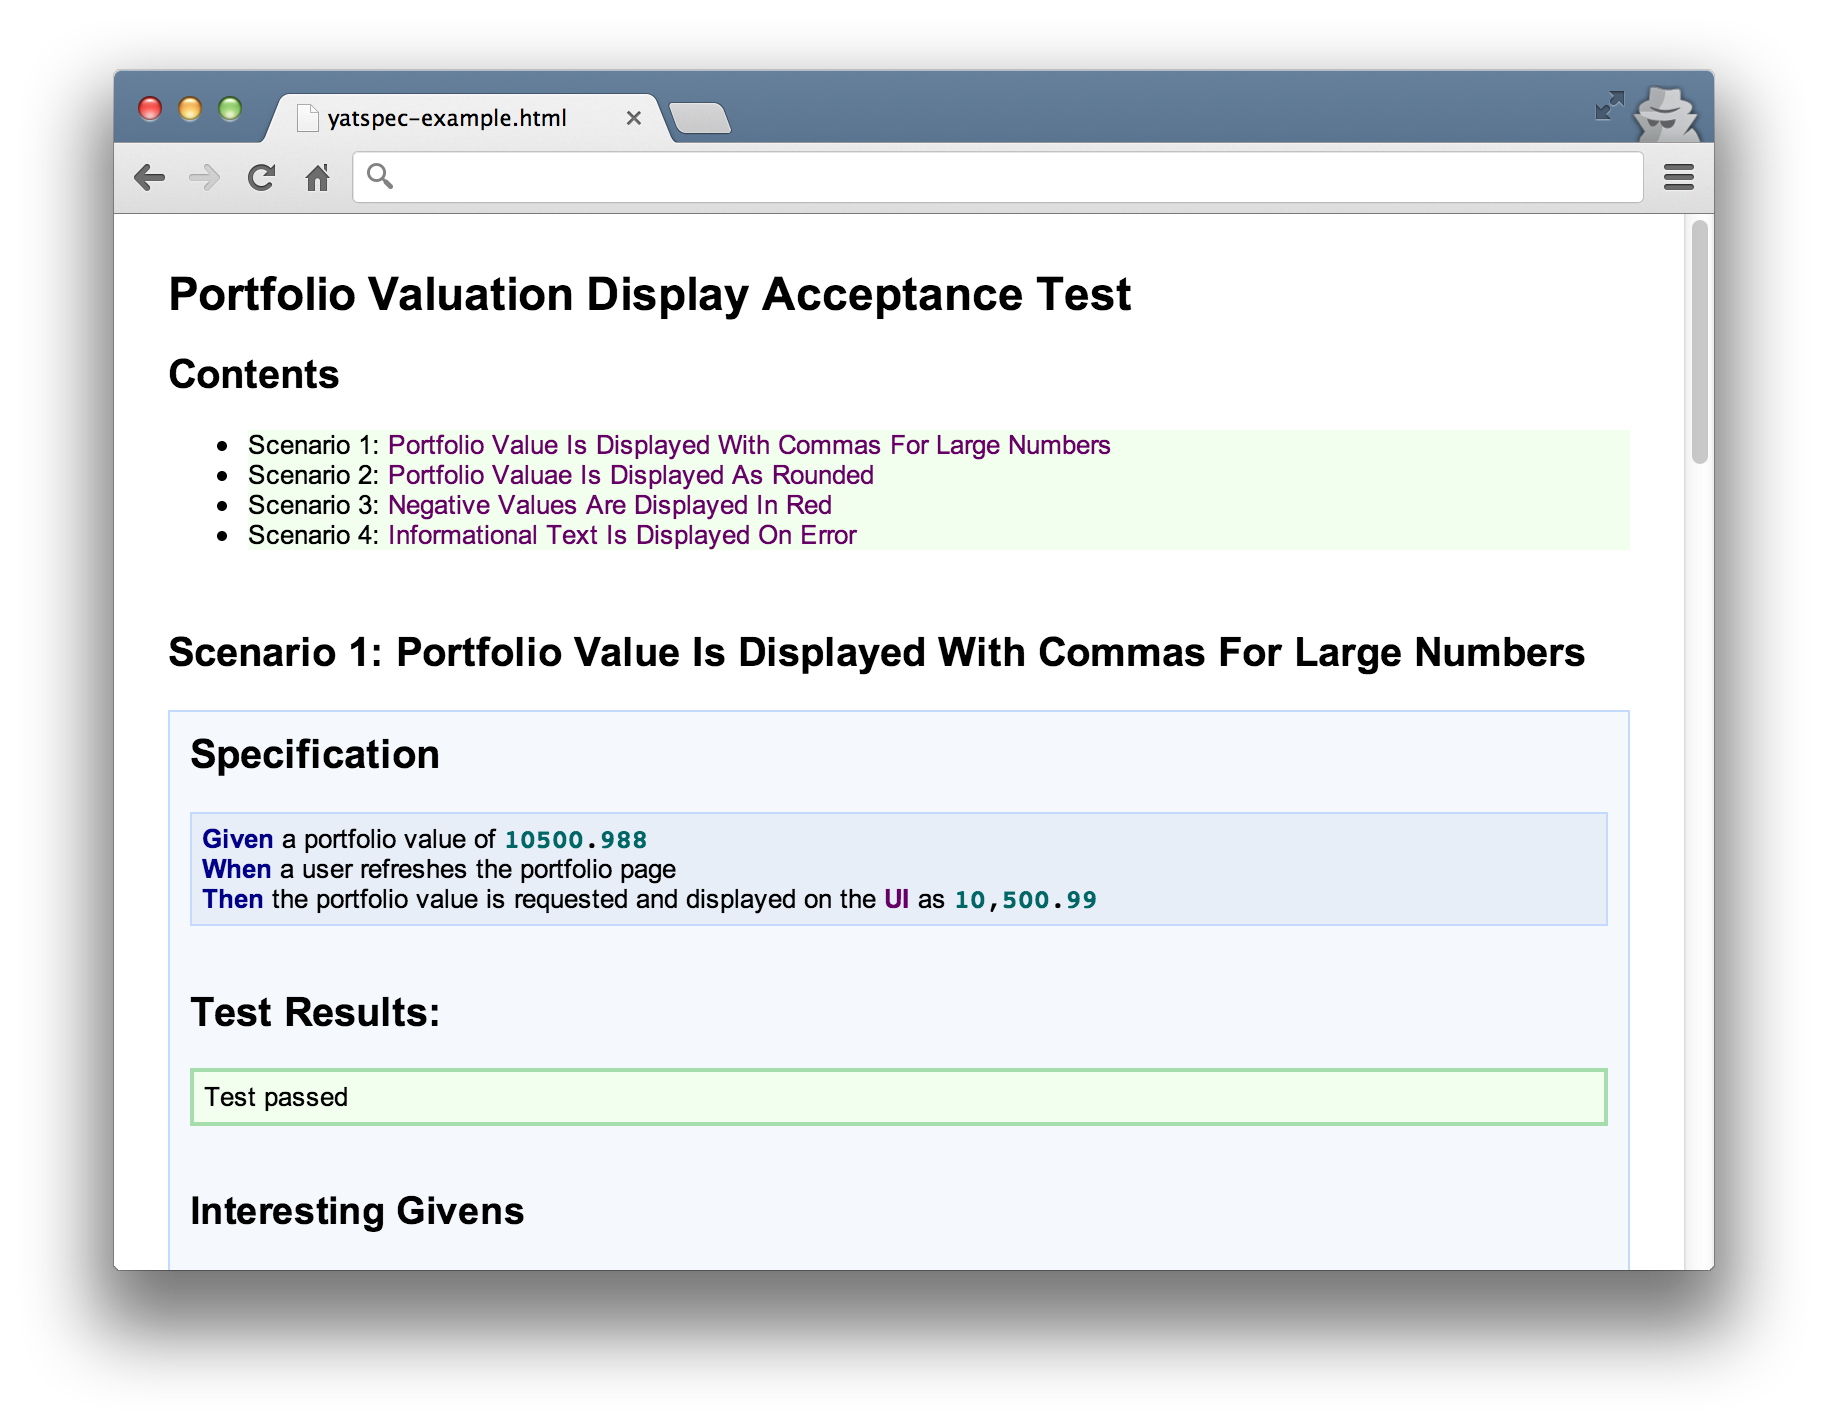Click the expand arrows icon near the spy
Viewport: 1828px width, 1428px height.
[1609, 106]
